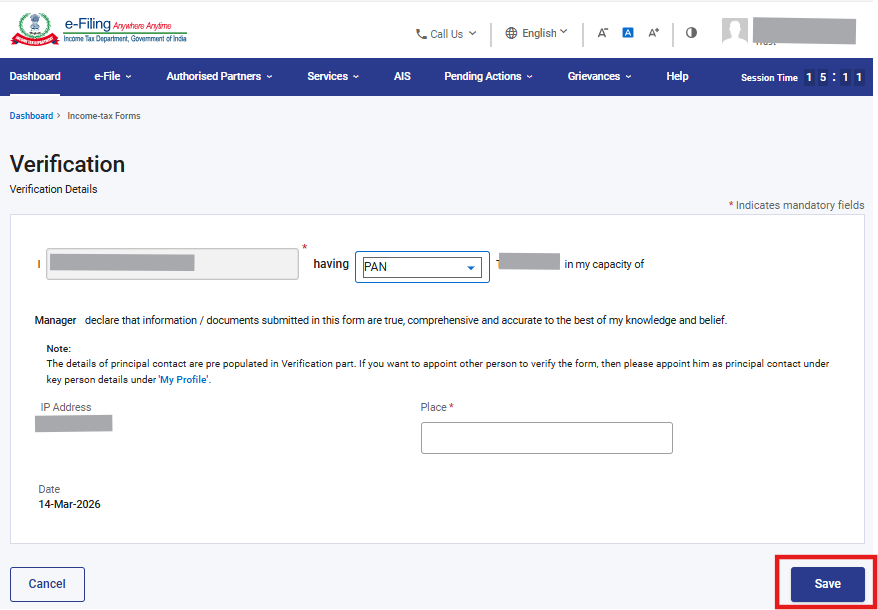
Task: Click the user profile avatar
Action: pyautogui.click(x=735, y=31)
